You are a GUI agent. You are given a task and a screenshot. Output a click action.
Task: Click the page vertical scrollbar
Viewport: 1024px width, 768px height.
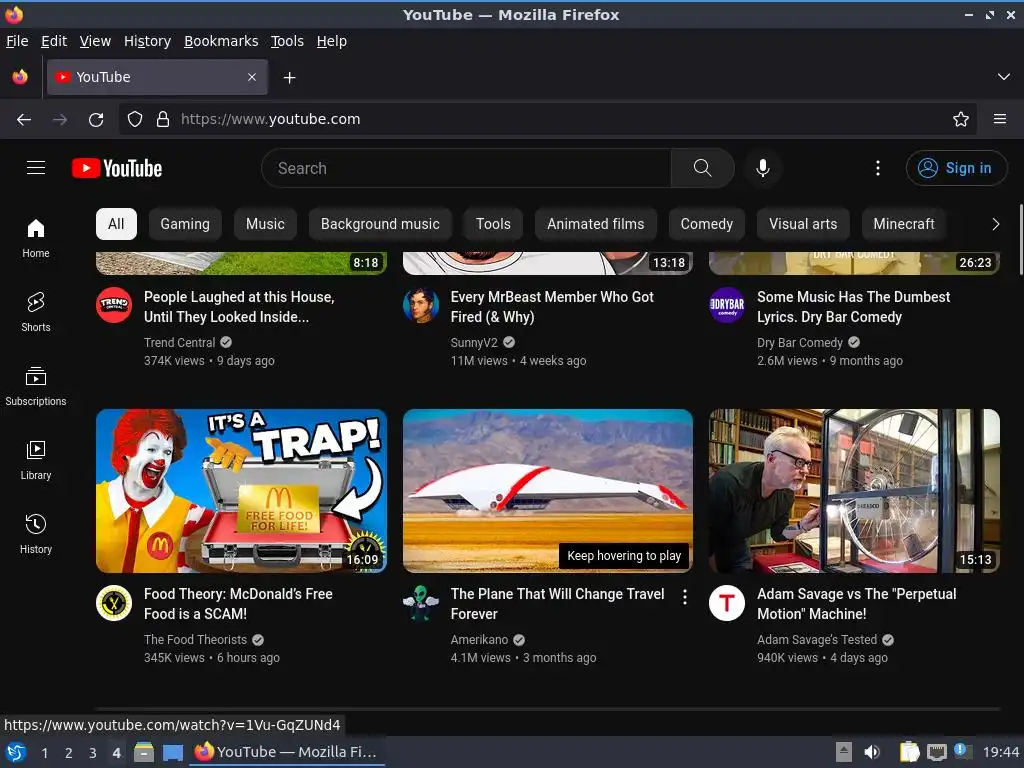(1021, 240)
